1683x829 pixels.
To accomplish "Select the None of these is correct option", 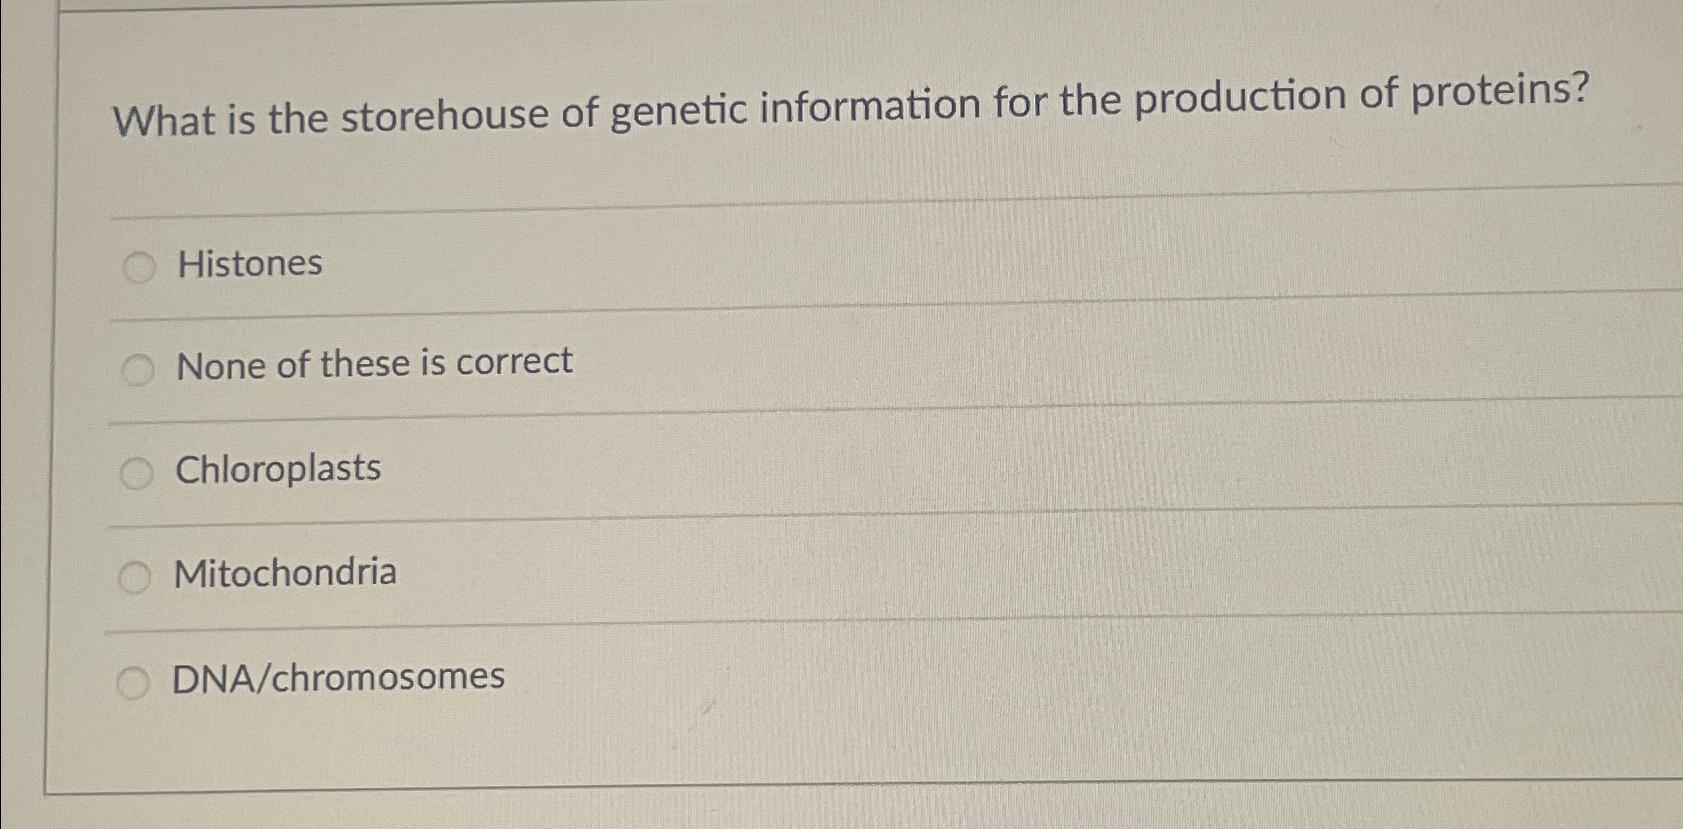I will [x=139, y=369].
